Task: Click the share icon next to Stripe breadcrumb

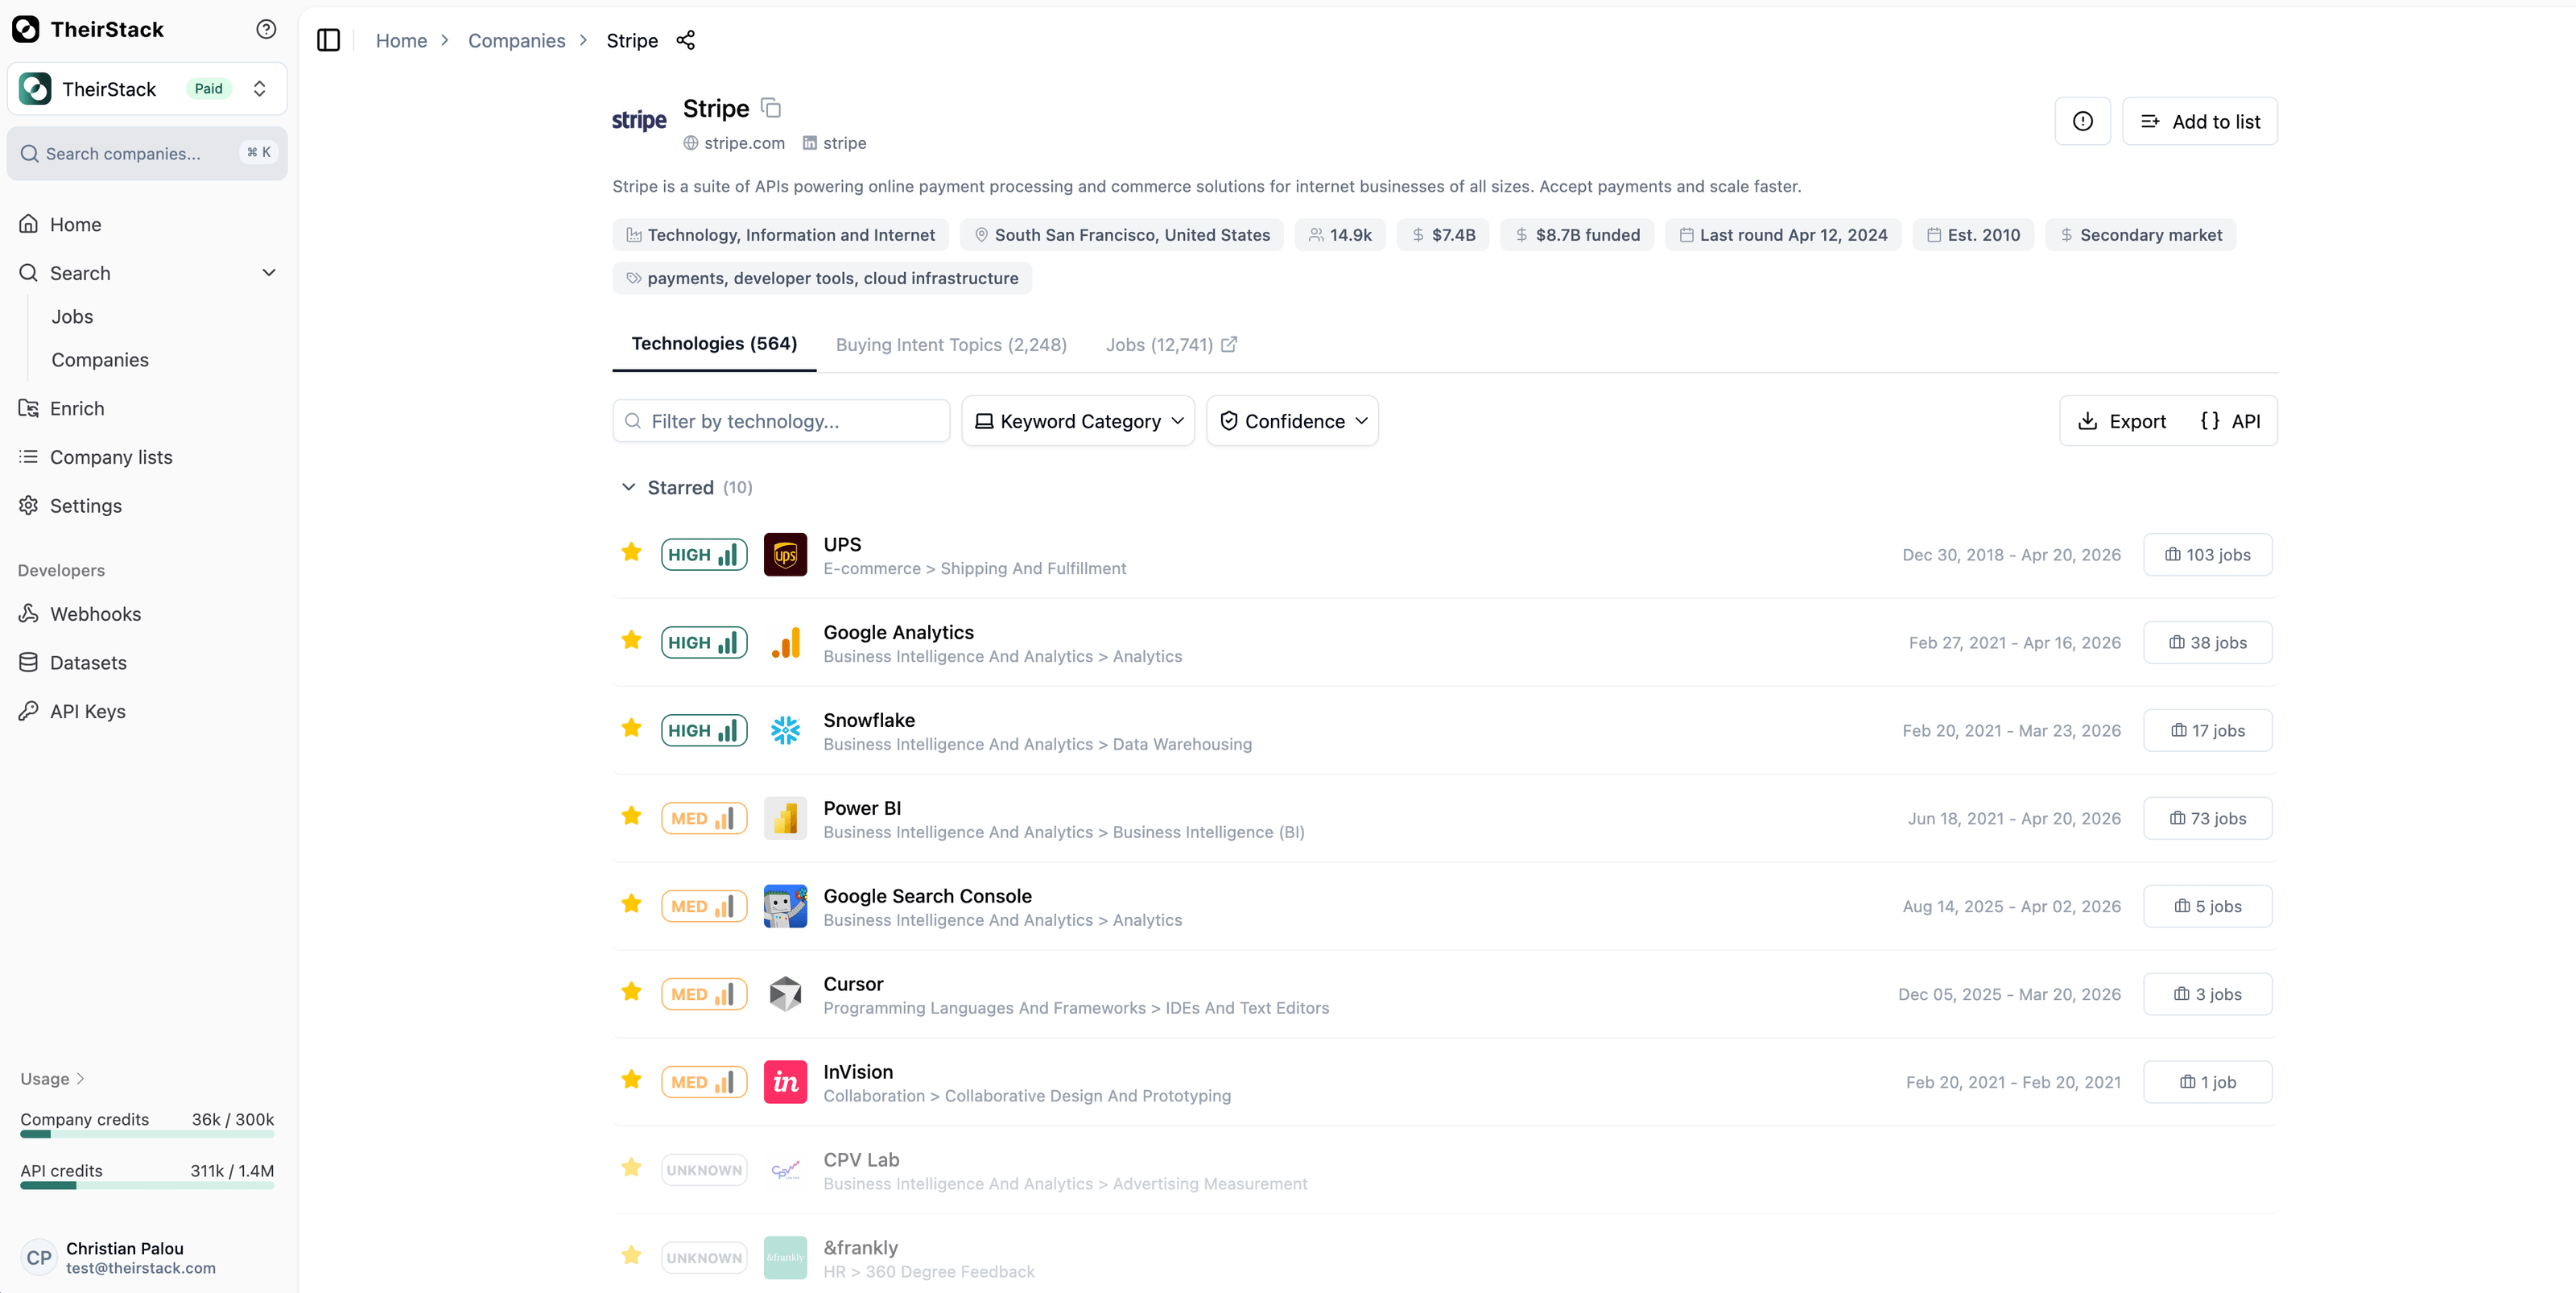Action: tap(685, 40)
